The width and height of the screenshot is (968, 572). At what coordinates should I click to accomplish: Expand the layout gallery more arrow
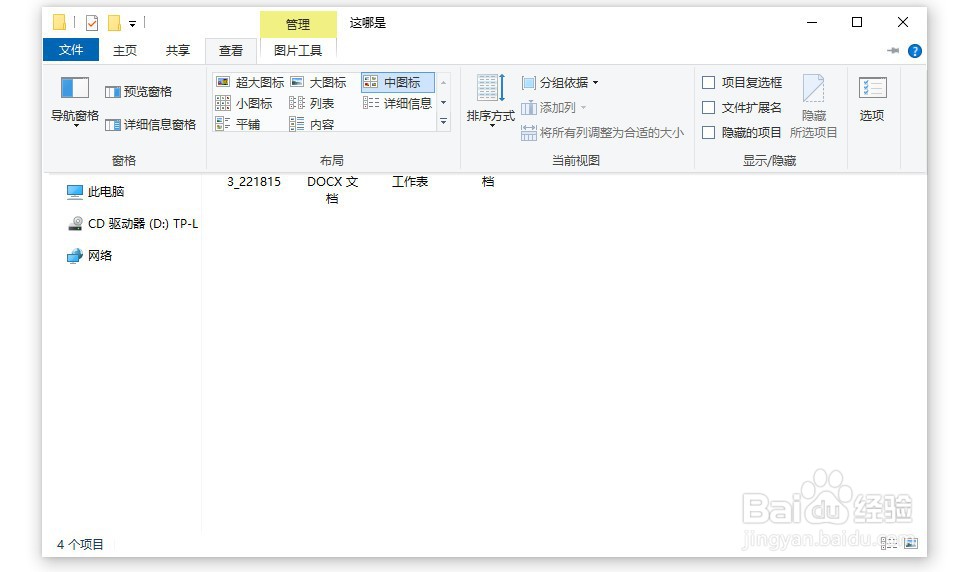[x=443, y=122]
